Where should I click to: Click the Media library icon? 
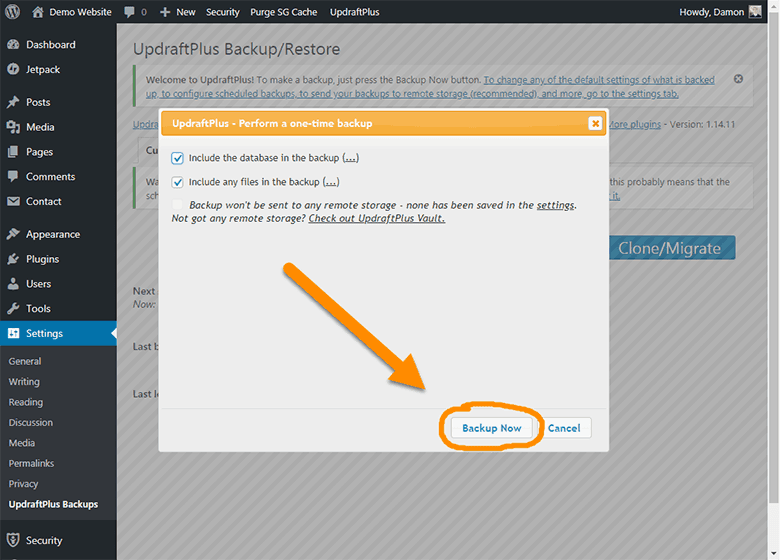[x=13, y=127]
